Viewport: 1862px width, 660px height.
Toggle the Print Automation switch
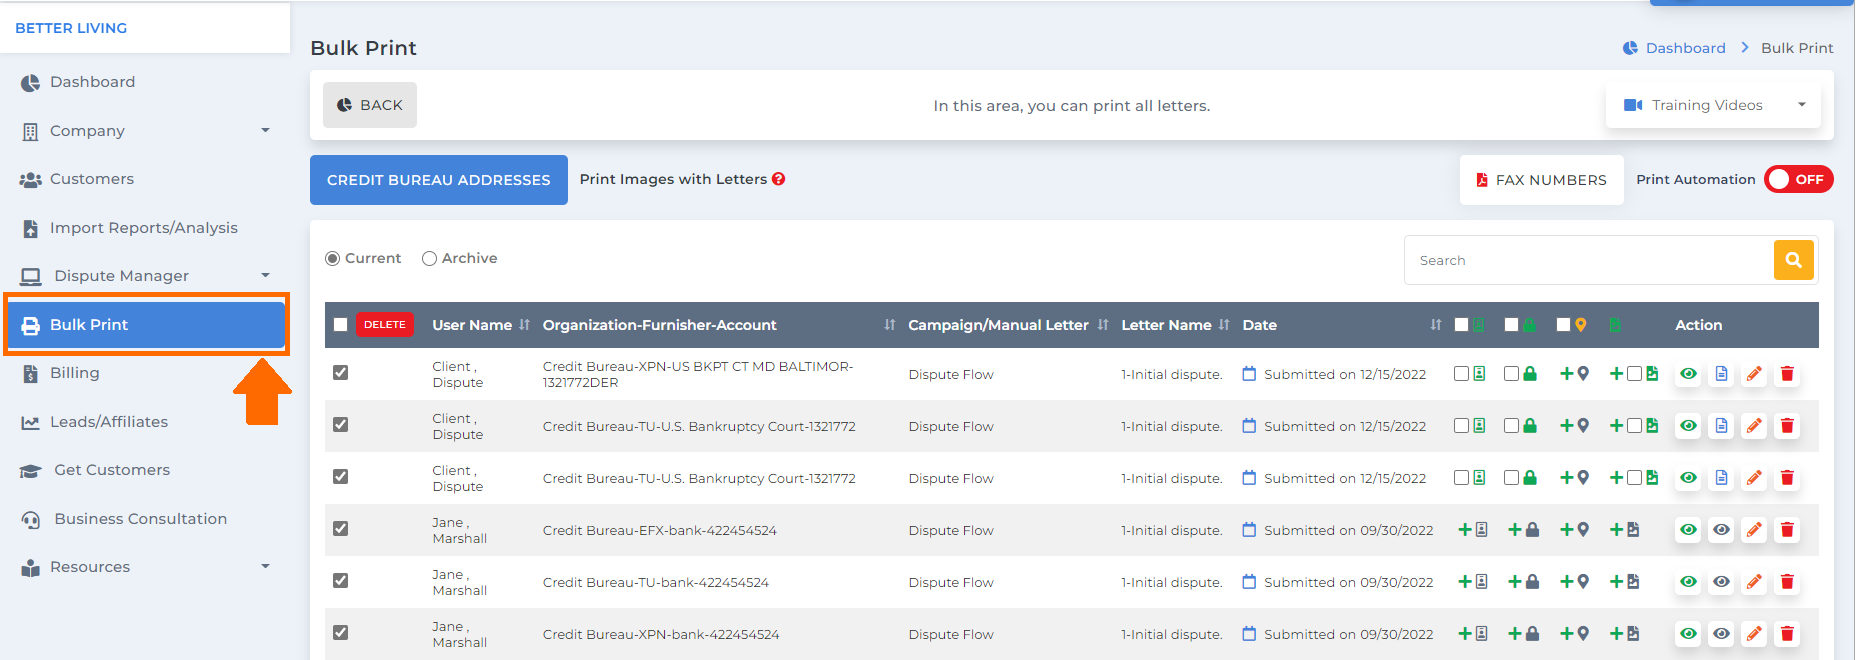[1798, 179]
